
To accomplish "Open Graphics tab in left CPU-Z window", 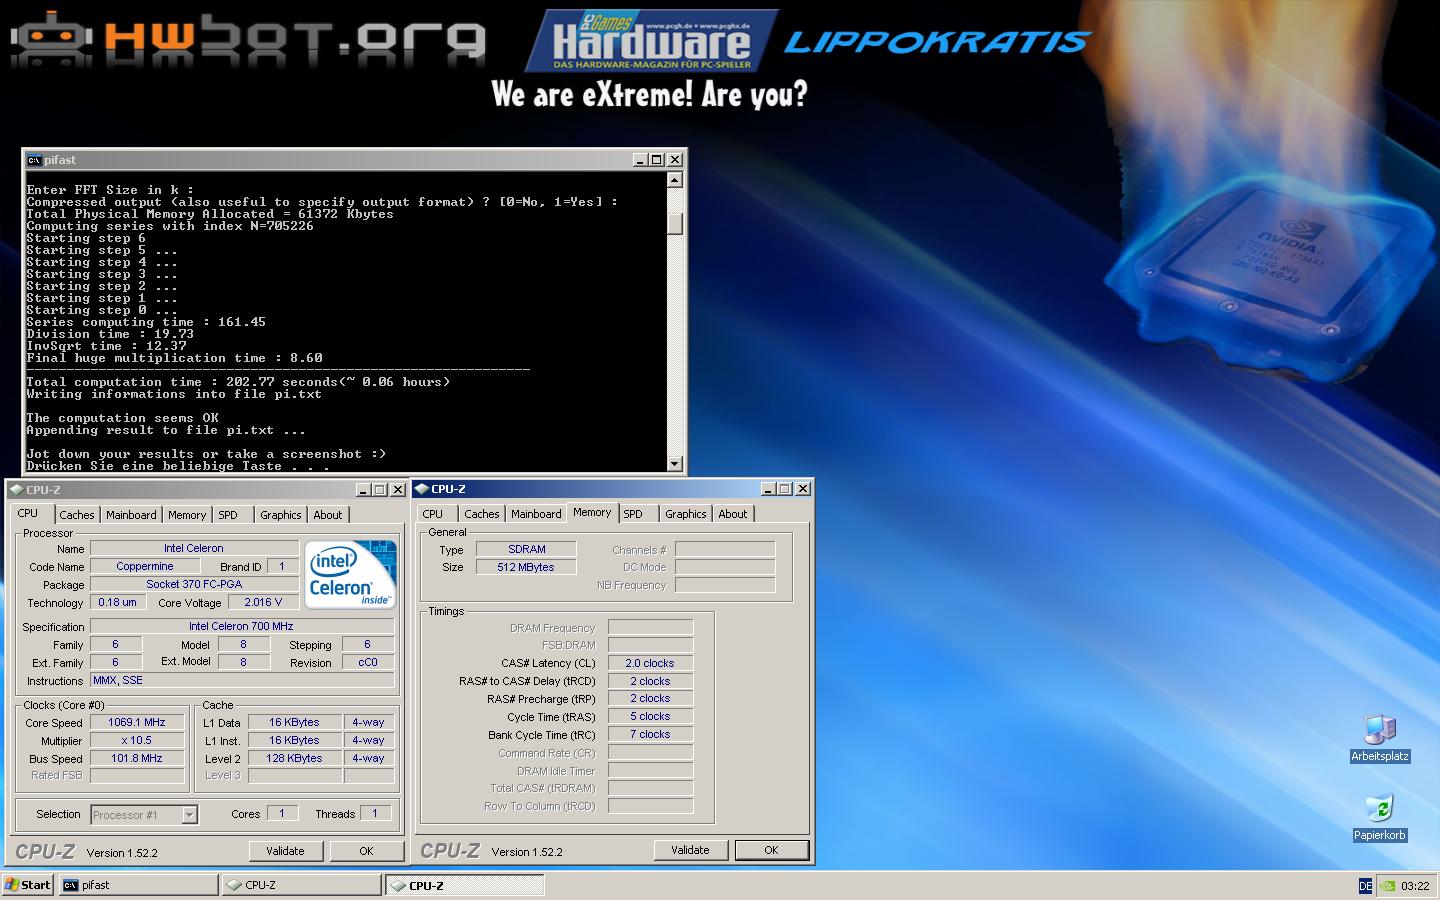I will tap(280, 515).
